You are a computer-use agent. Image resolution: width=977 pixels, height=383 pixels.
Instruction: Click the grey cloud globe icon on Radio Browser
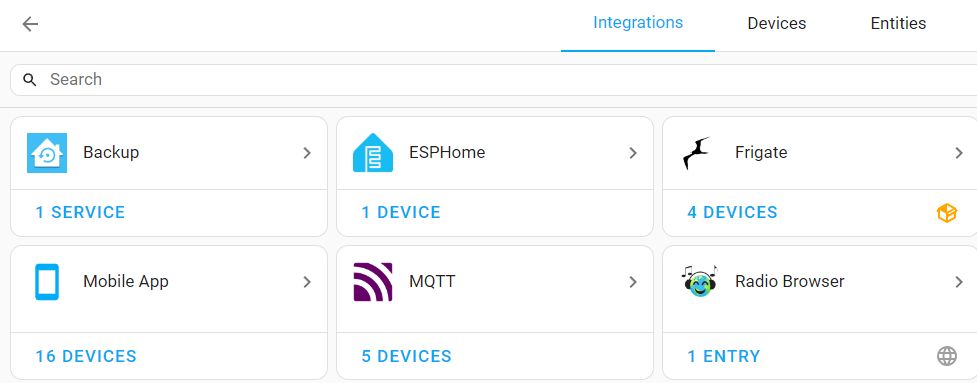point(946,356)
